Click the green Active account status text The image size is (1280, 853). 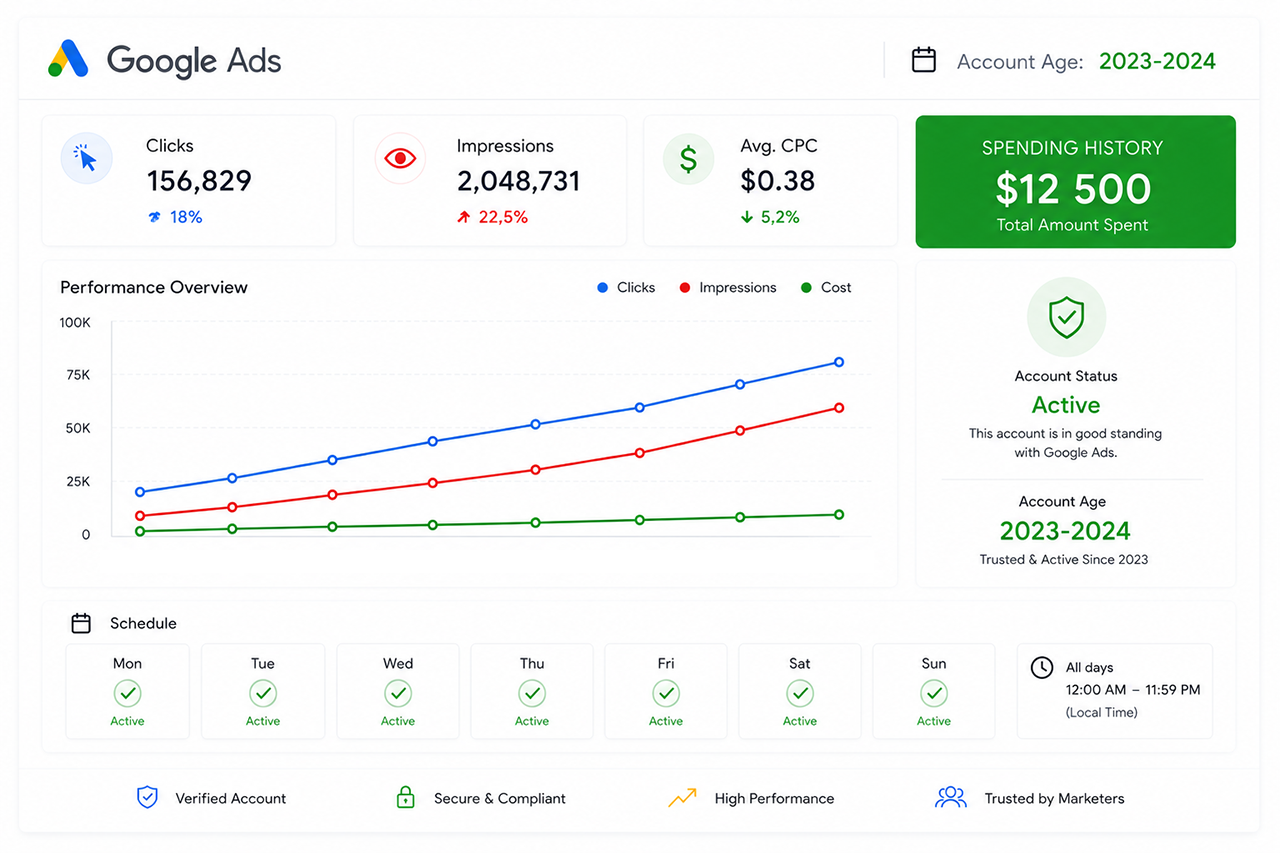point(1066,405)
